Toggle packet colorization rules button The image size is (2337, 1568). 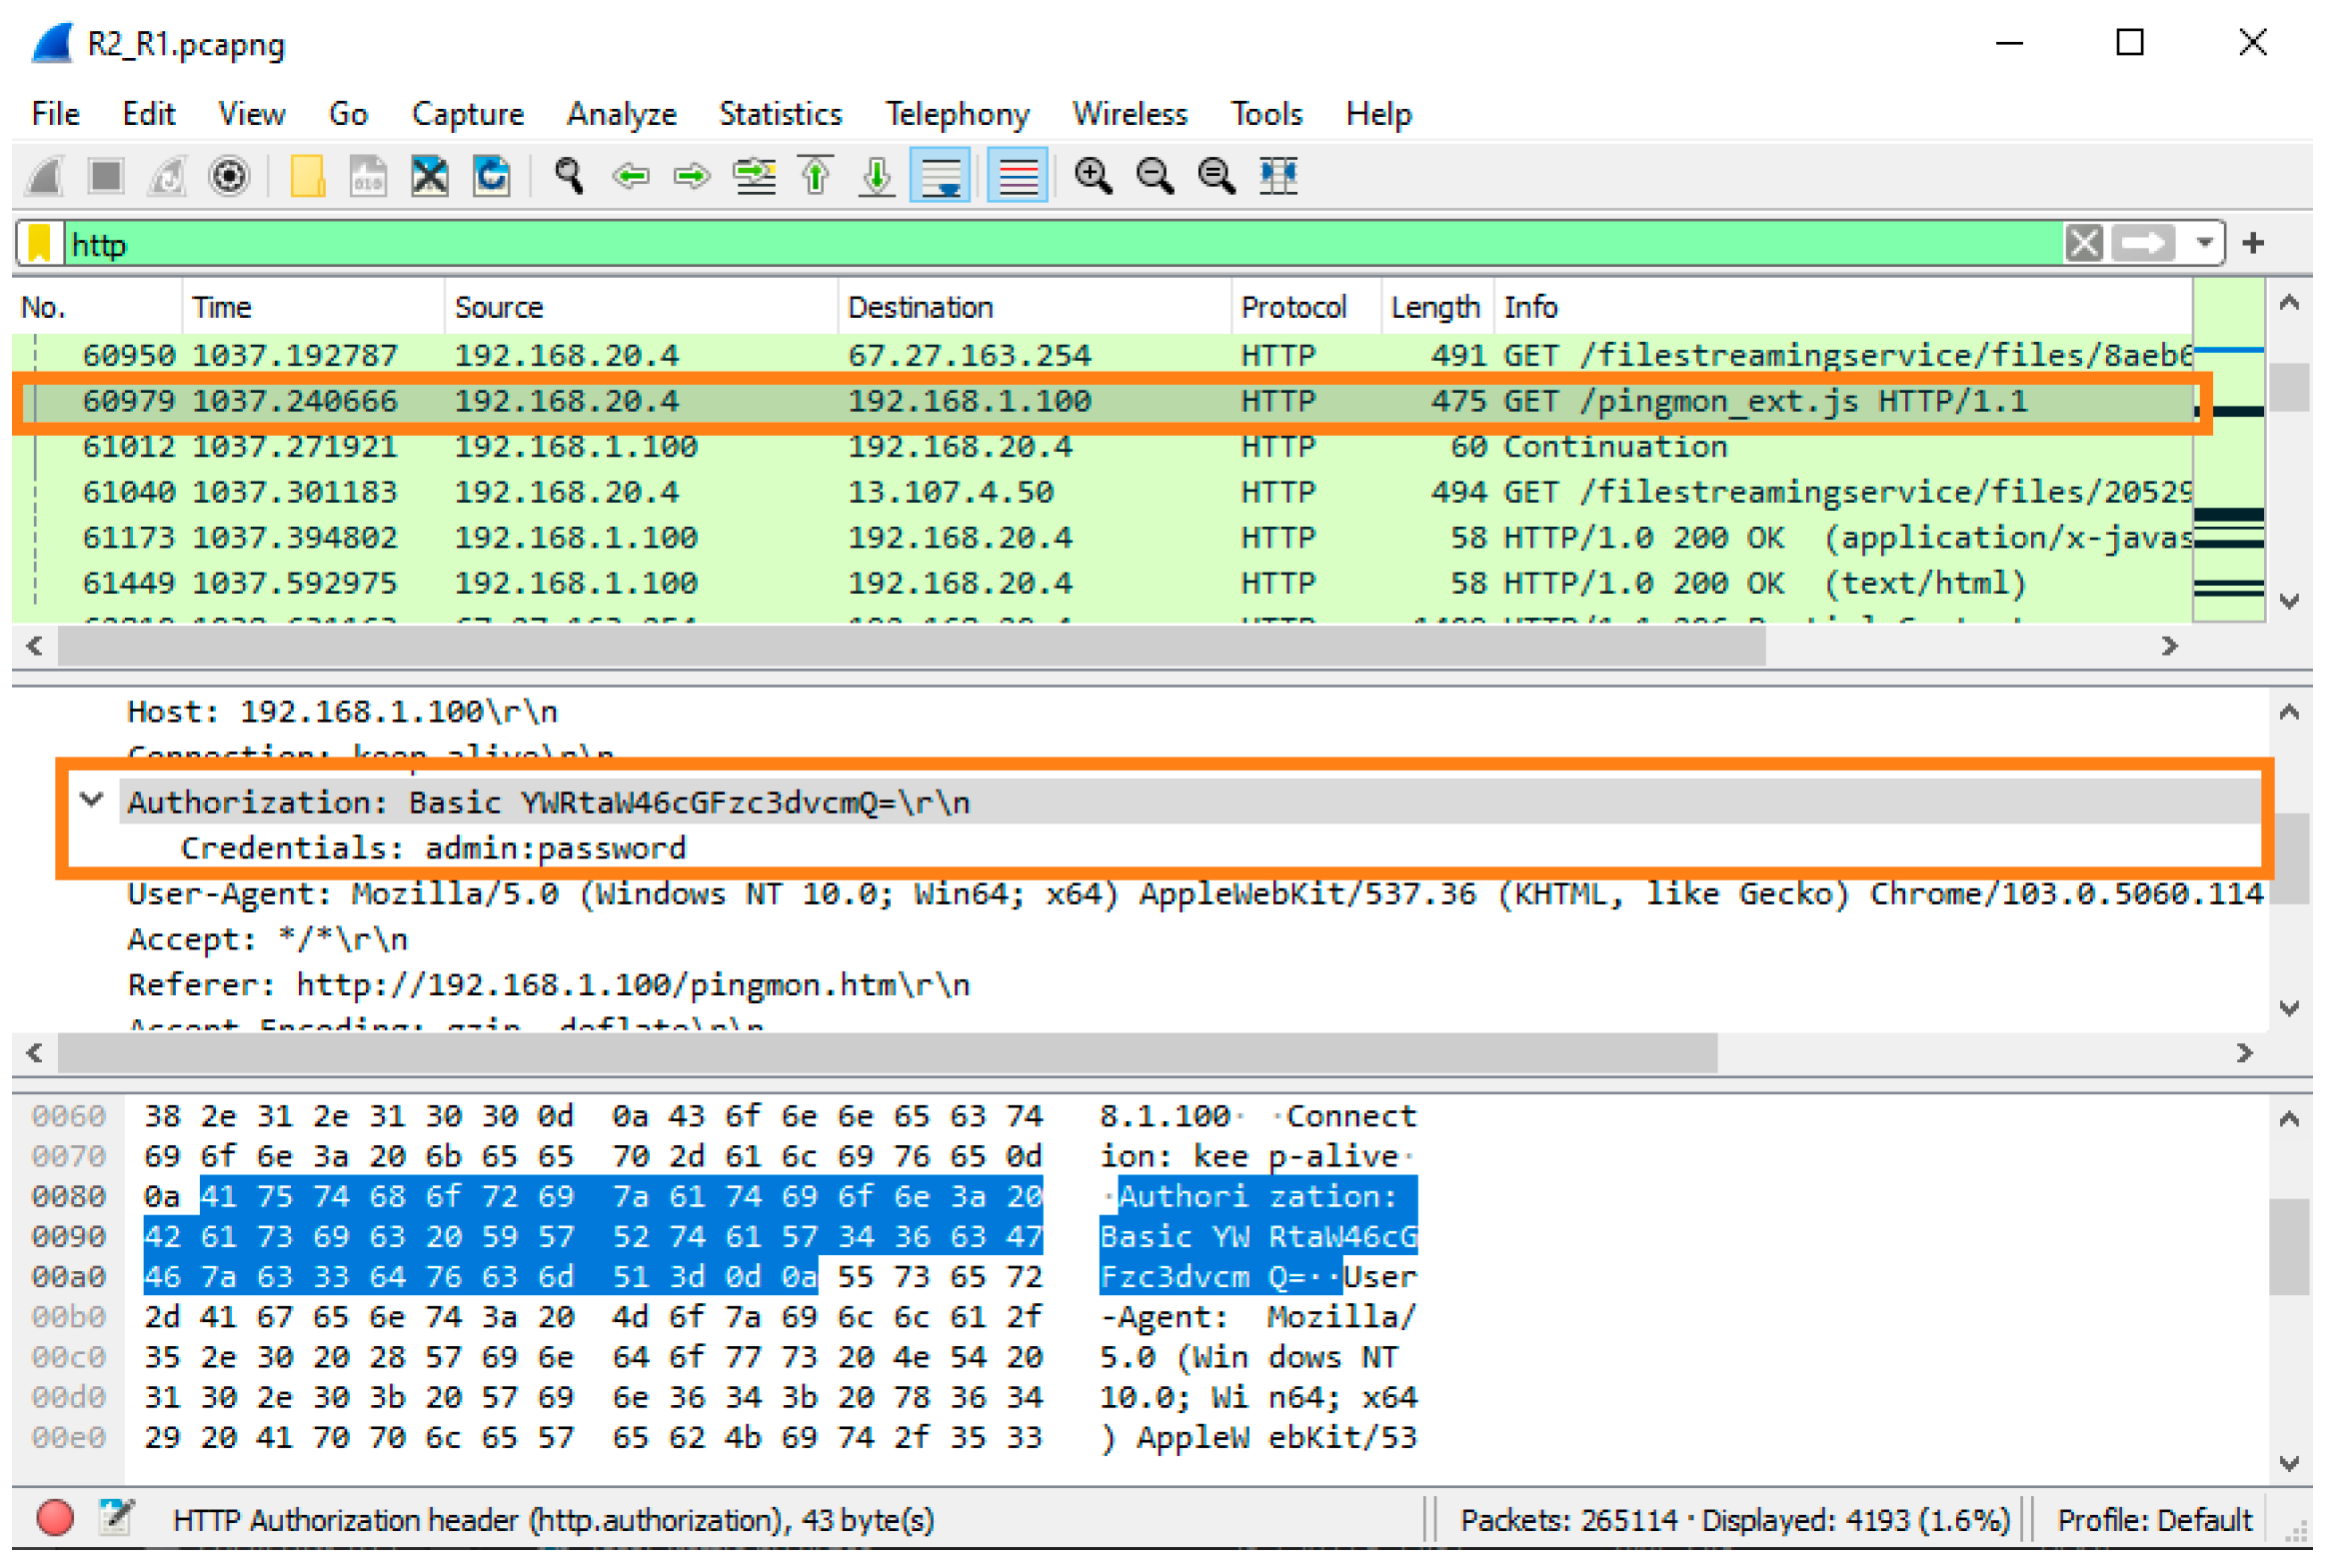1017,176
